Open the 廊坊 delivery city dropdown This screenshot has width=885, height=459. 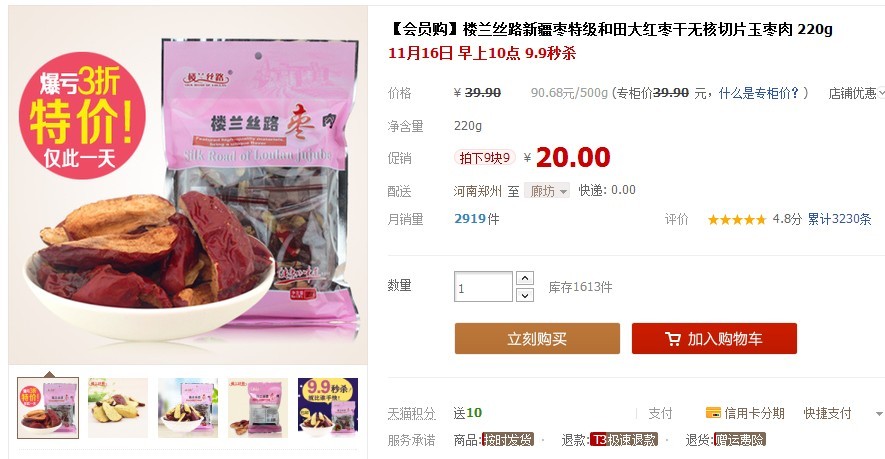547,191
